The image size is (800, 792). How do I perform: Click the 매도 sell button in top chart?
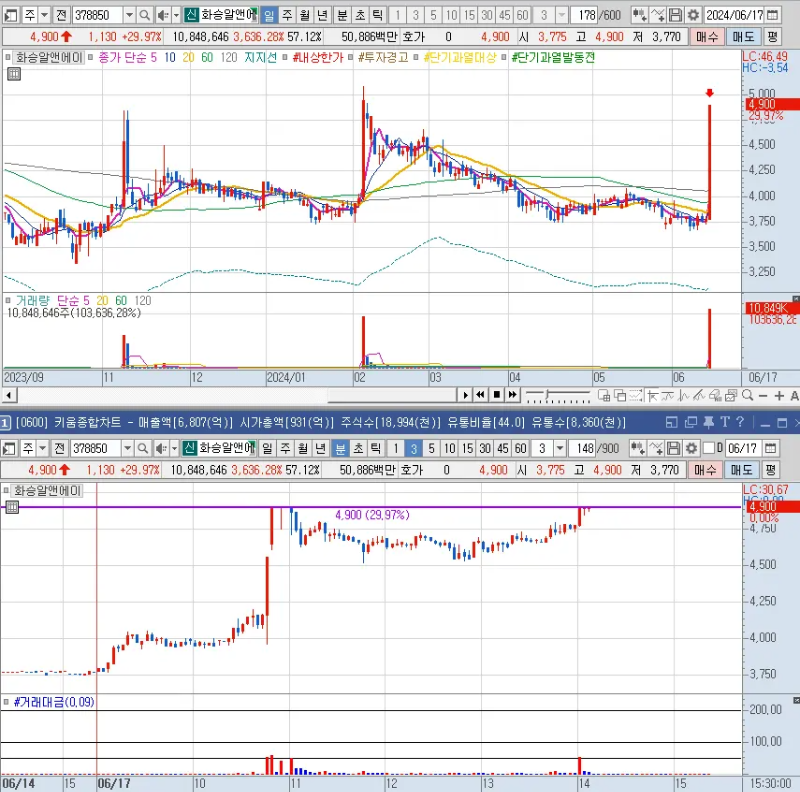[743, 37]
